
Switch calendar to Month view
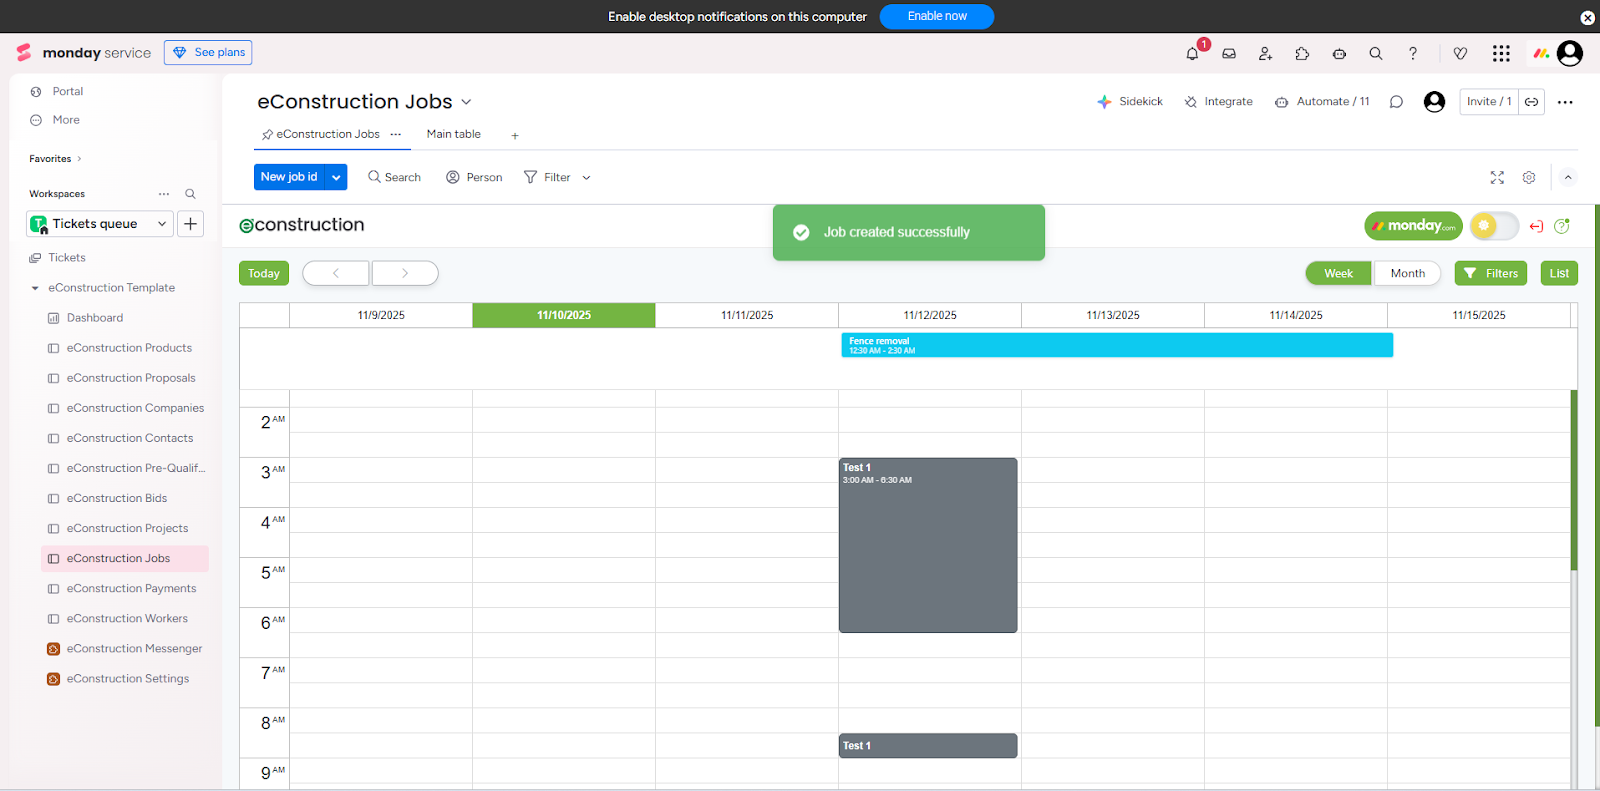(1407, 273)
